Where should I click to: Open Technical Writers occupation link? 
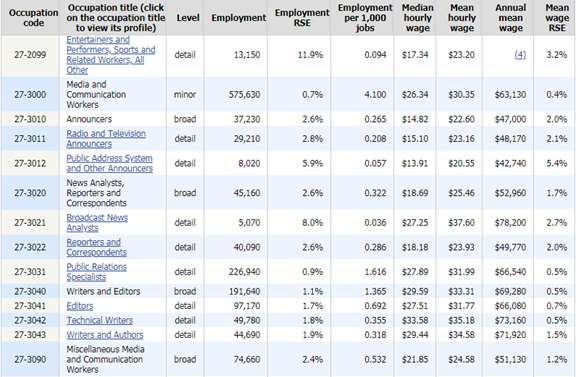pyautogui.click(x=100, y=320)
